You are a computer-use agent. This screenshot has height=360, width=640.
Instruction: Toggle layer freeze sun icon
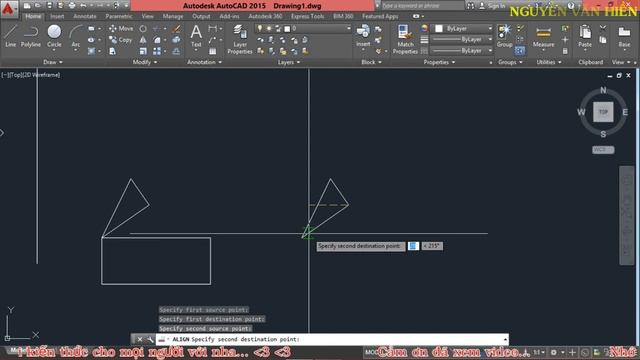tap(269, 29)
